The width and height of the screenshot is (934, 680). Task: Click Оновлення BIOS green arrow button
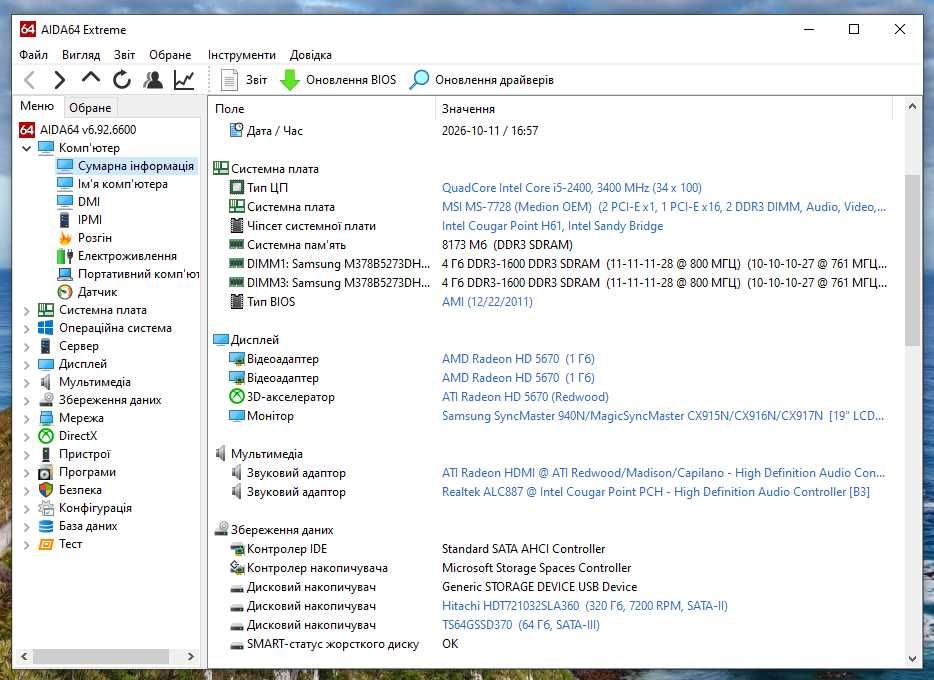(338, 80)
